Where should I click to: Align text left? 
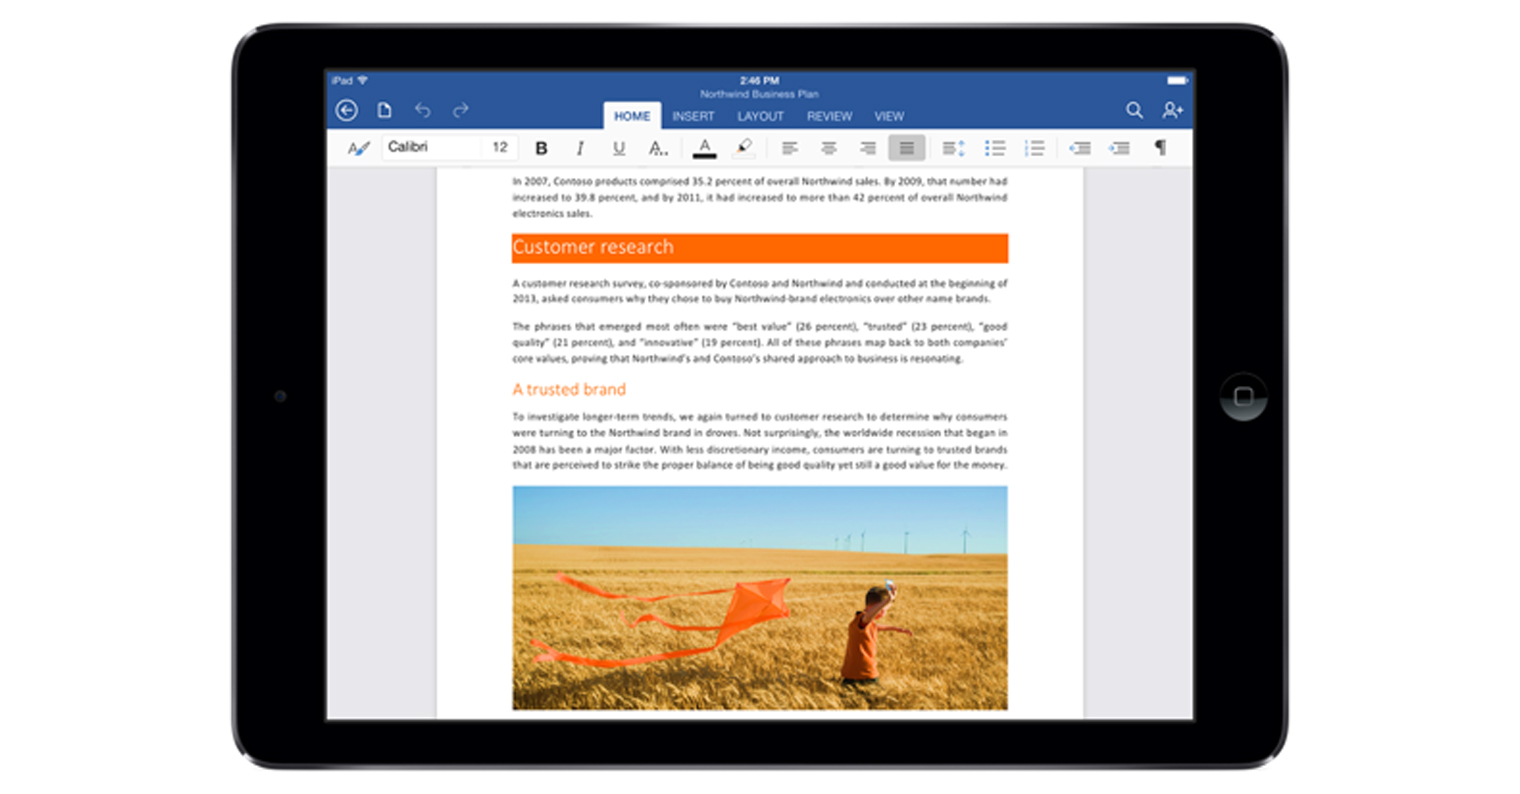point(790,148)
